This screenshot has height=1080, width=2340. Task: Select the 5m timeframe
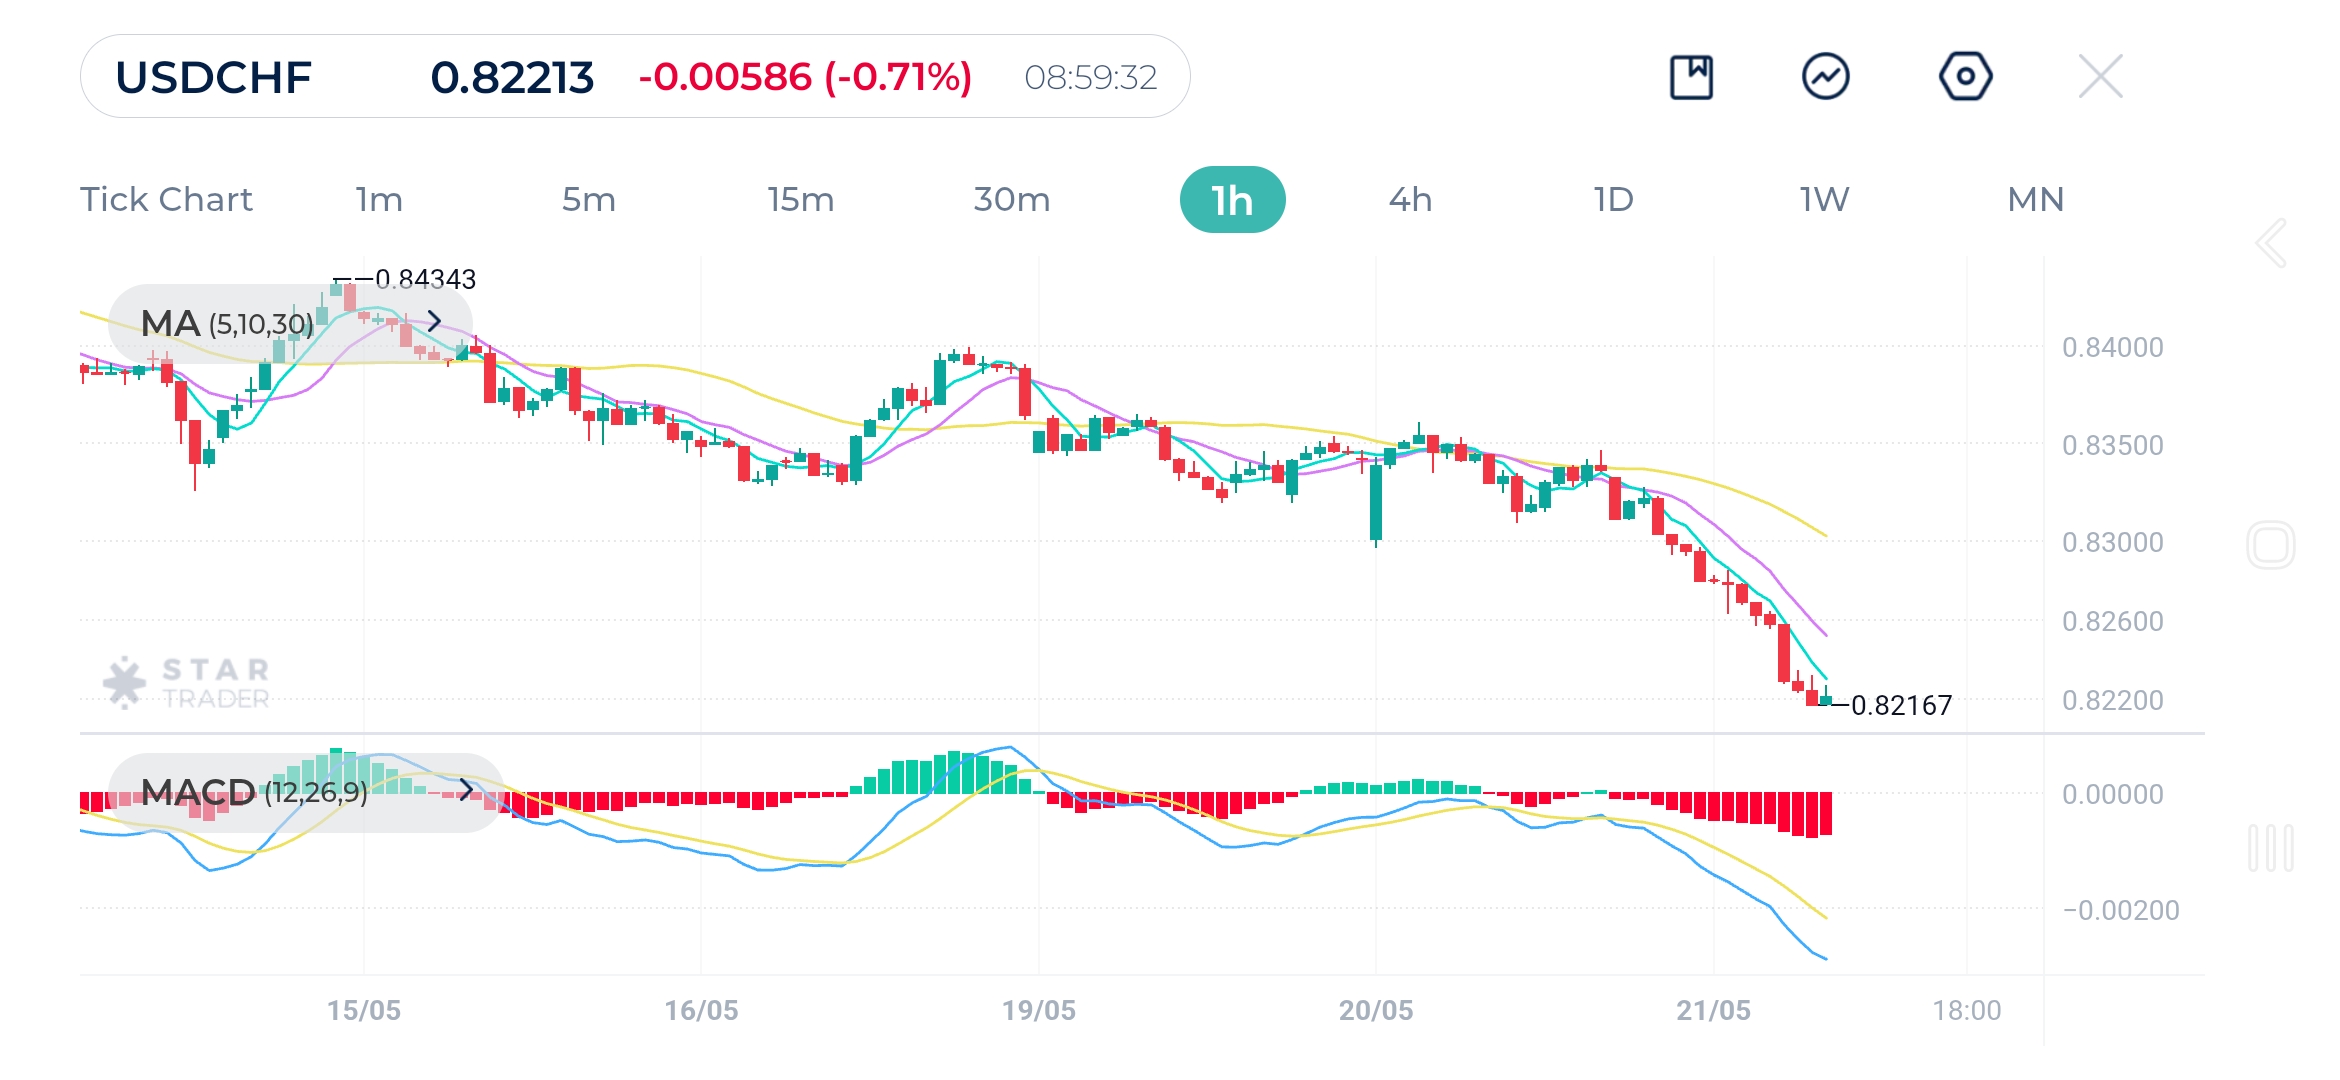(588, 200)
